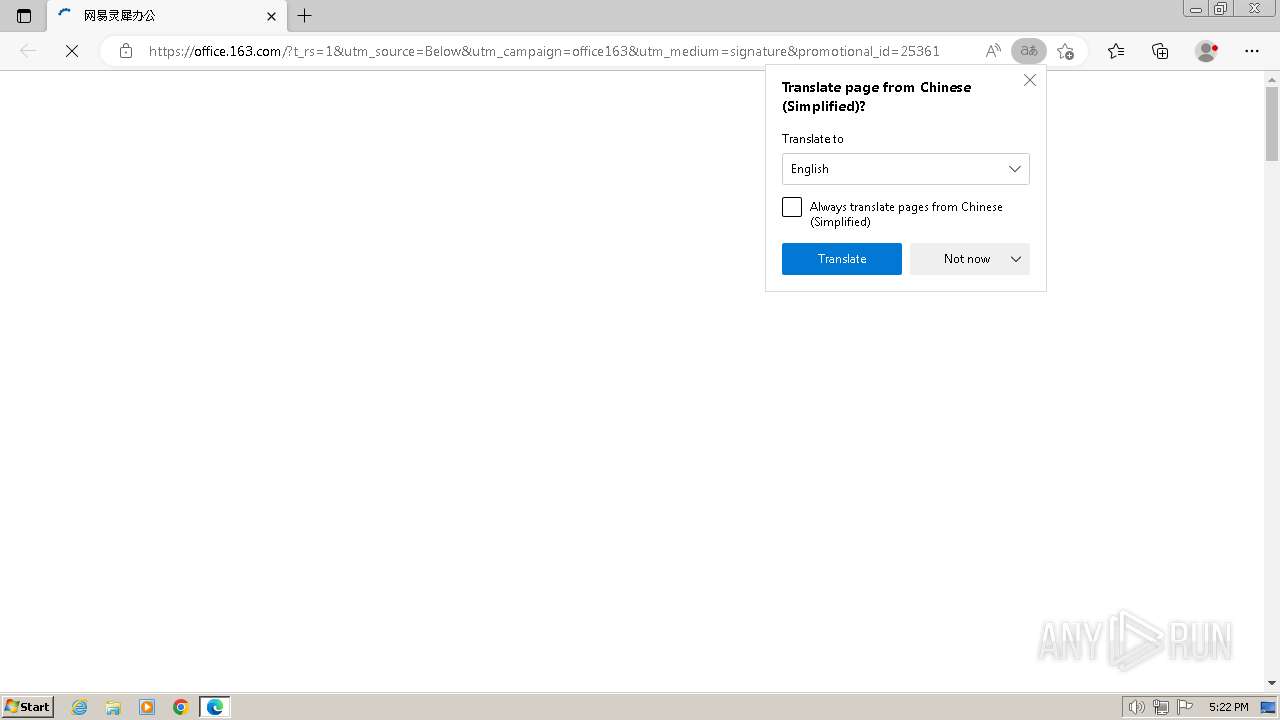Select Microsoft Edge taskbar button

(x=215, y=707)
